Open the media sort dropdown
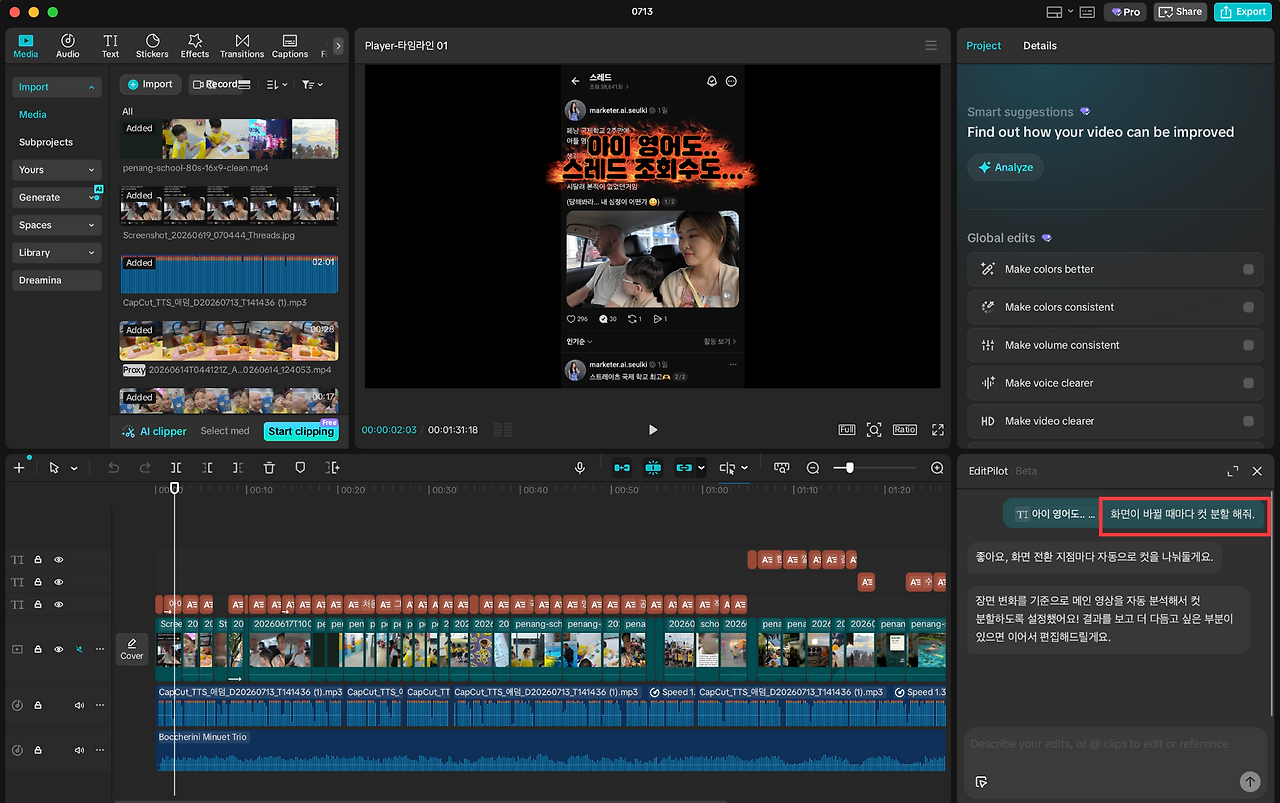Screen dimensions: 1280x803 click(276, 85)
